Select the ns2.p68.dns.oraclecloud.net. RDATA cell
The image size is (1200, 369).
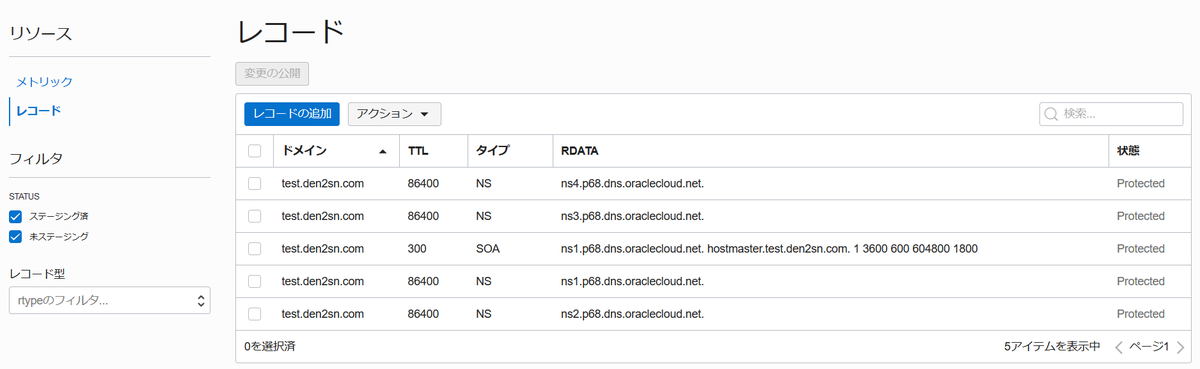point(632,314)
